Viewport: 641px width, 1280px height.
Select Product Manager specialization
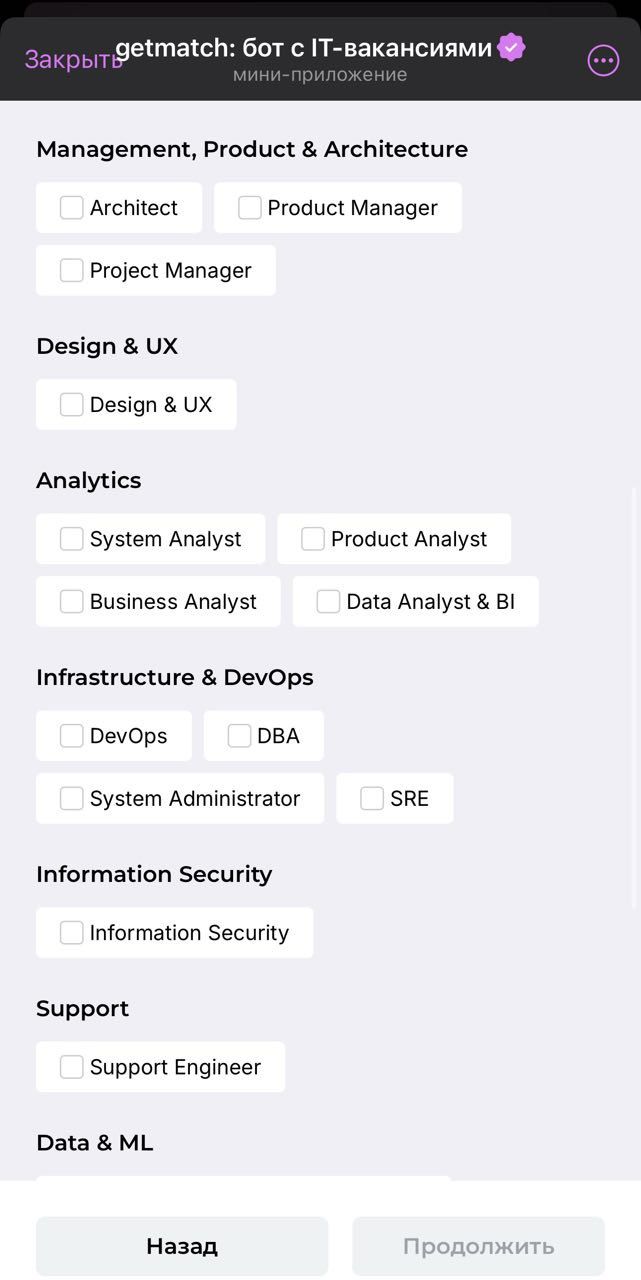249,207
